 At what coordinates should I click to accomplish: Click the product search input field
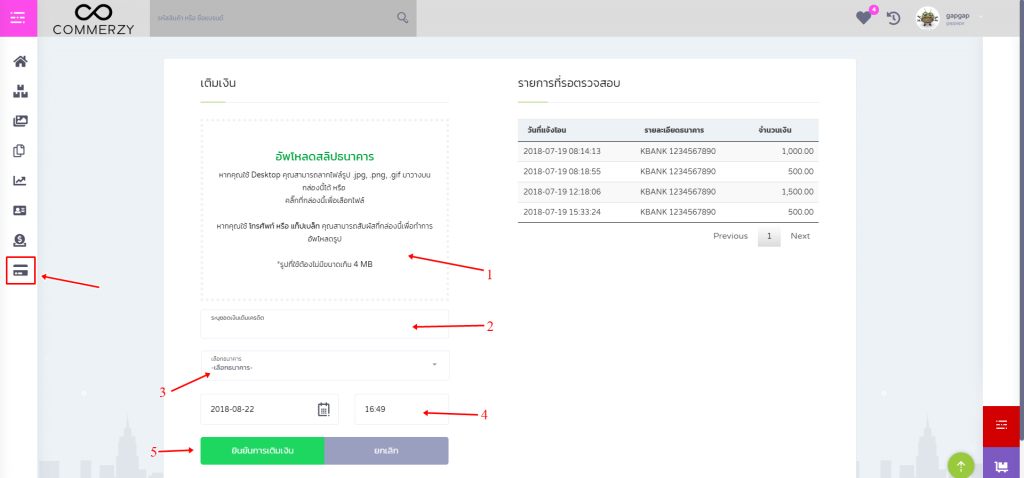coord(283,18)
